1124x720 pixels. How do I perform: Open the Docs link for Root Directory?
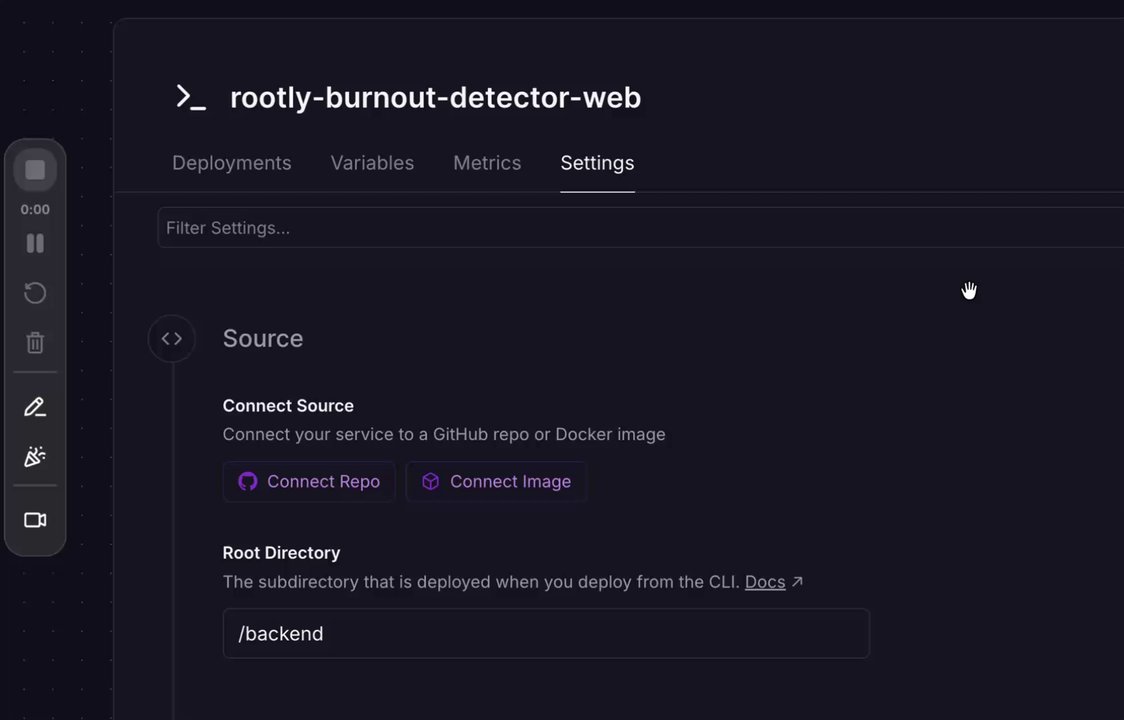[765, 582]
